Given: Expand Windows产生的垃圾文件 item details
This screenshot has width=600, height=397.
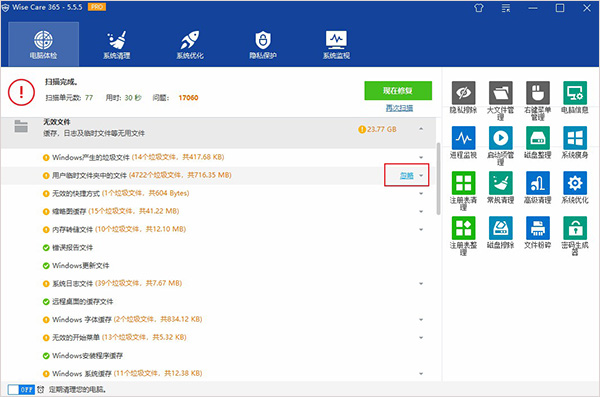Looking at the screenshot, I should [421, 157].
